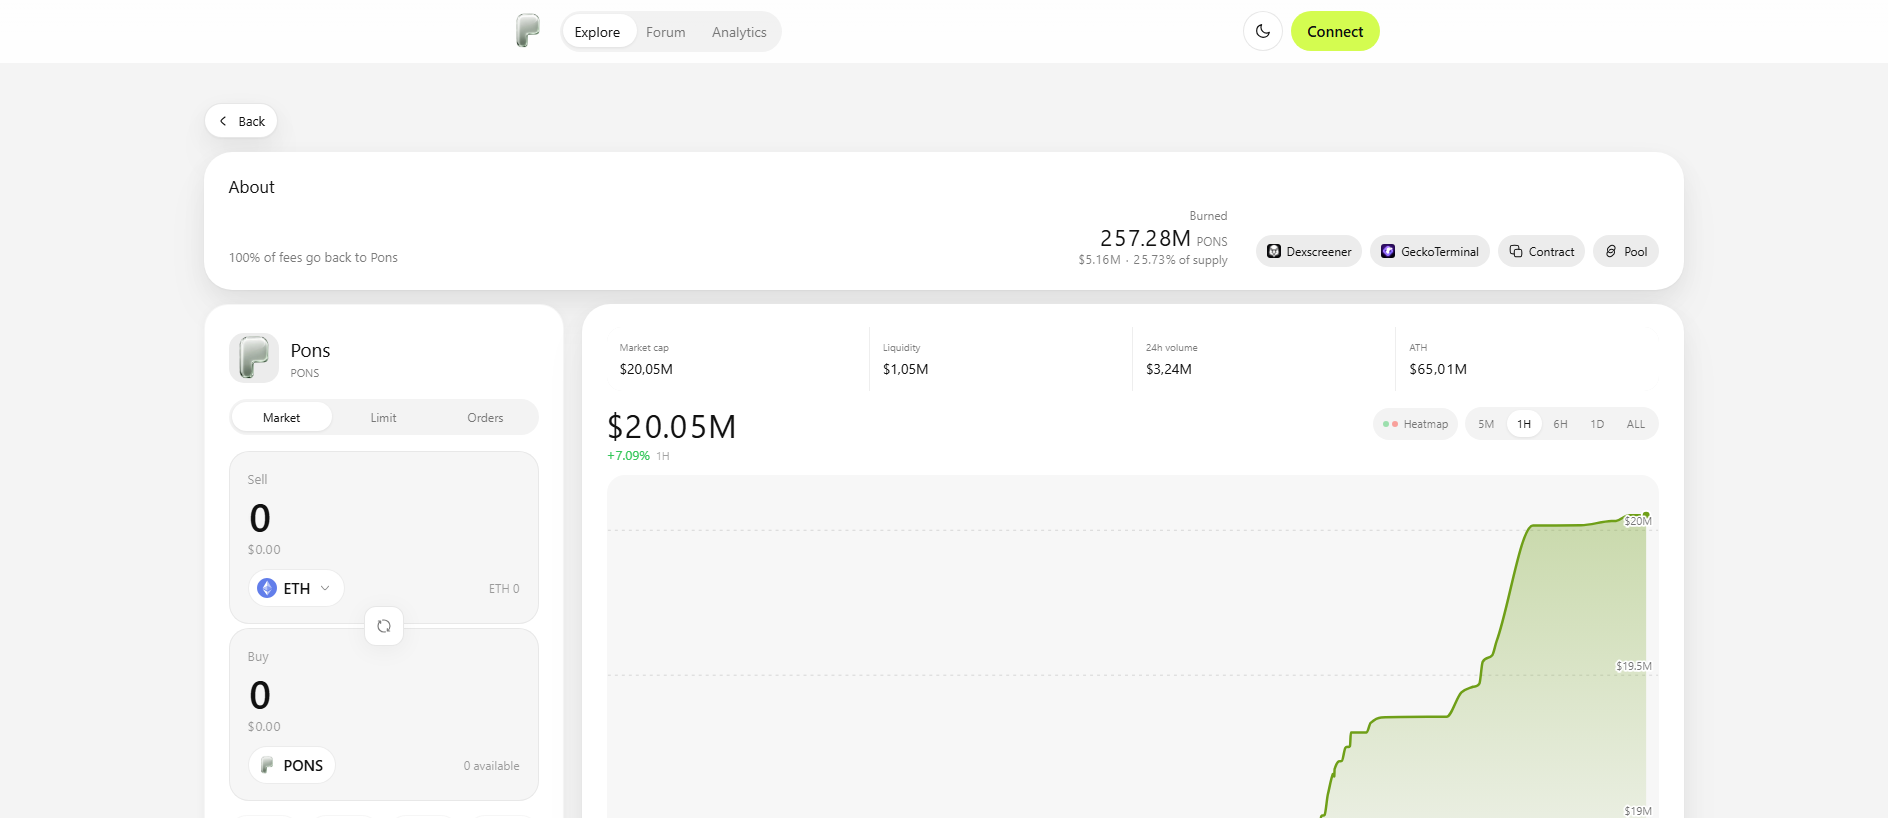The image size is (1888, 818).
Task: Switch to the Limit tab
Action: (x=383, y=418)
